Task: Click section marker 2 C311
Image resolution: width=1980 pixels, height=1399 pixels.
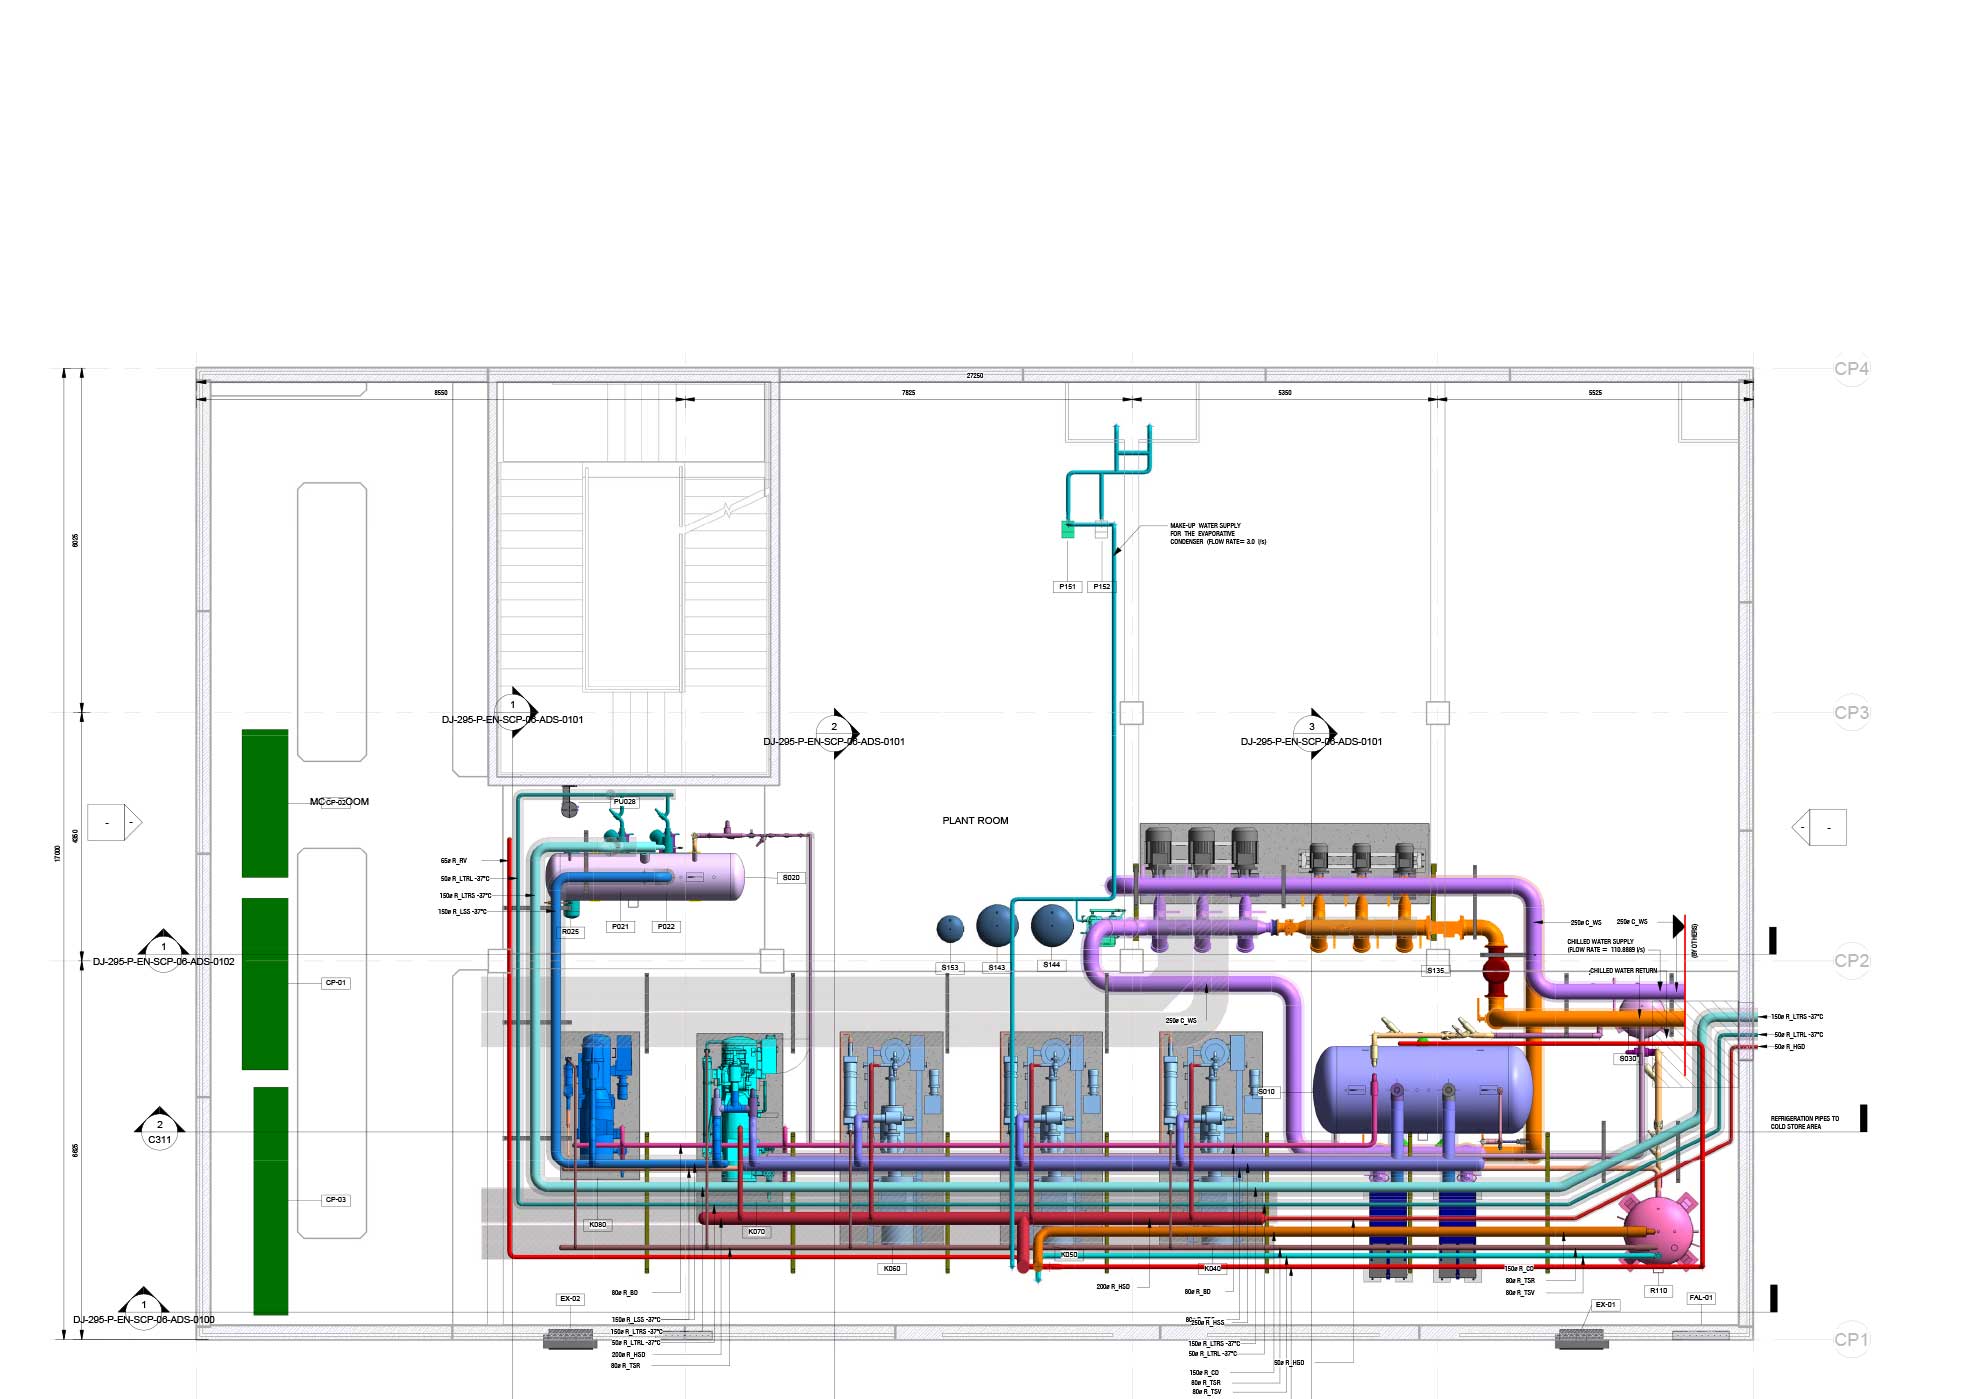Action: [159, 1131]
